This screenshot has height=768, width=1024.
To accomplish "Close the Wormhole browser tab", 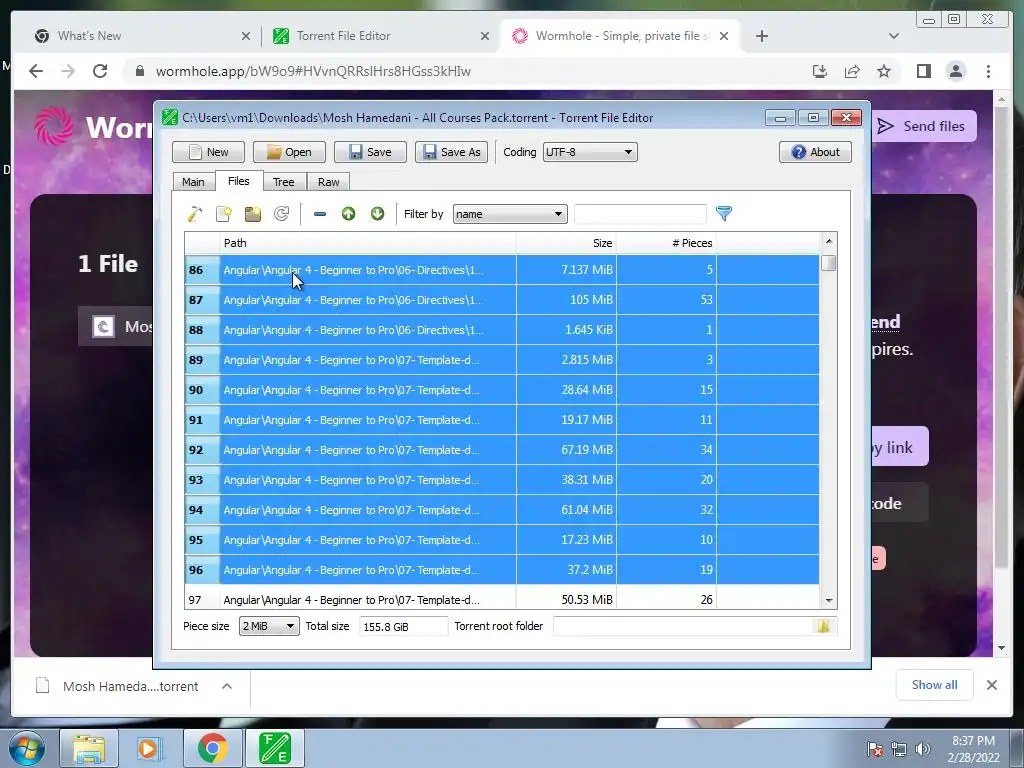I will (724, 36).
